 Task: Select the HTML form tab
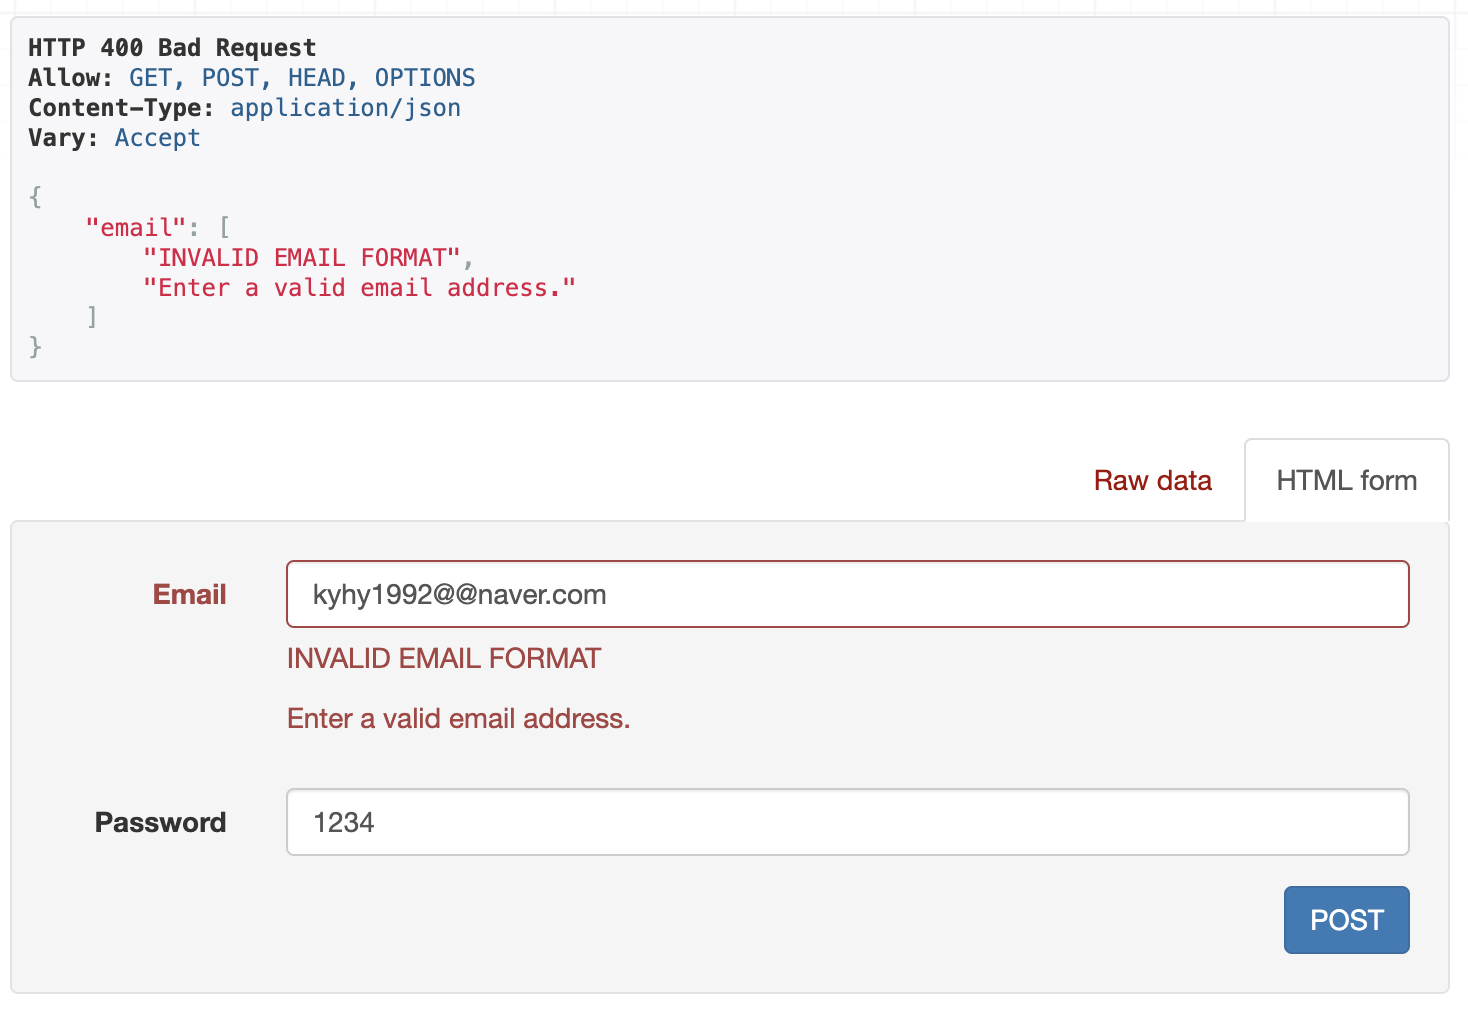tap(1346, 481)
